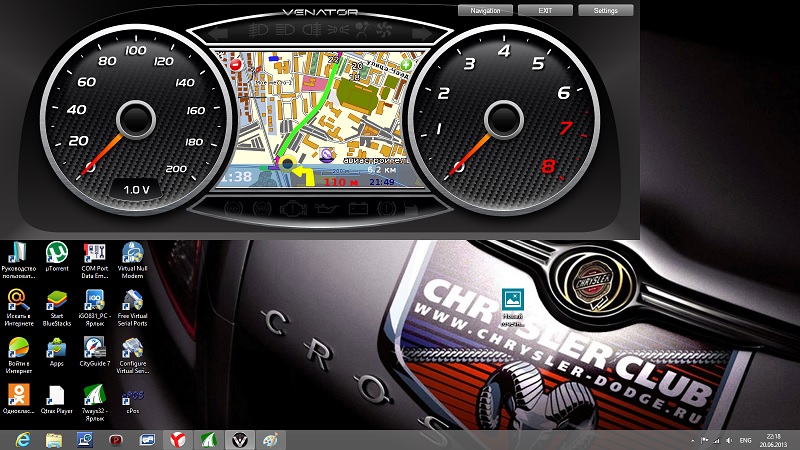800x450 pixels.
Task: Select the Новый image file on desktop
Action: point(513,307)
